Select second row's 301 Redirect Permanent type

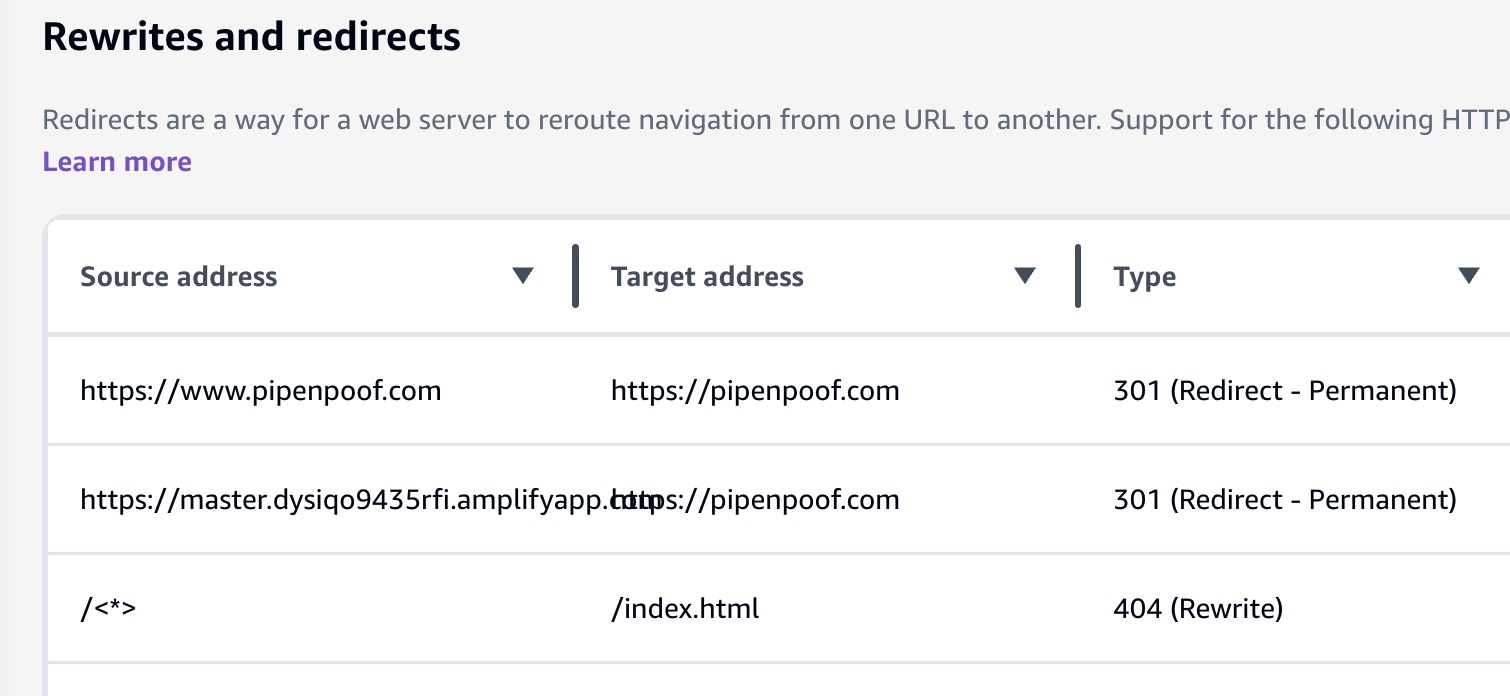coord(1285,499)
